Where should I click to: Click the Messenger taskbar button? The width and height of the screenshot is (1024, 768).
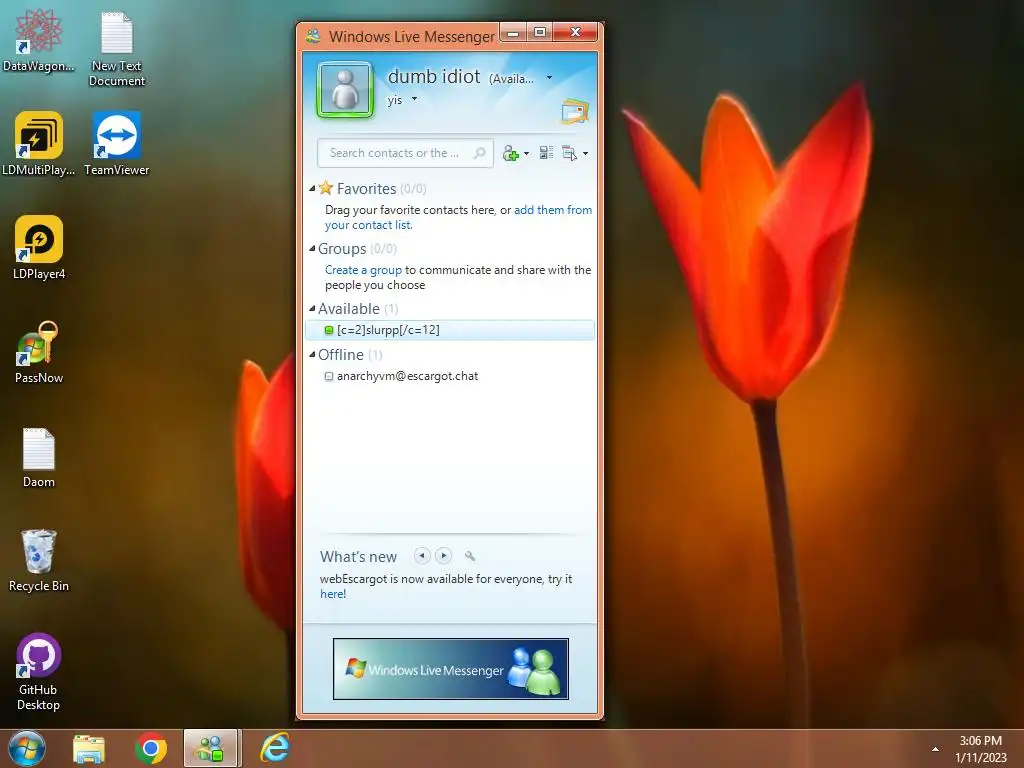click(x=211, y=748)
